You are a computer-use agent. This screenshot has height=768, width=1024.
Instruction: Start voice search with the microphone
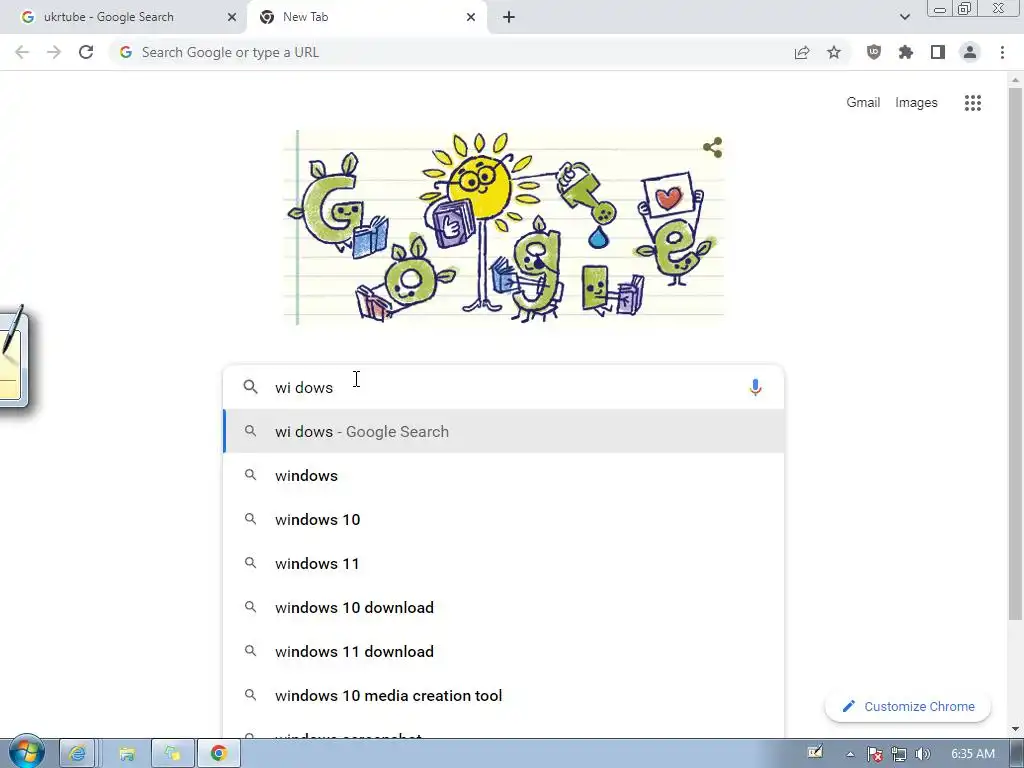tap(755, 387)
